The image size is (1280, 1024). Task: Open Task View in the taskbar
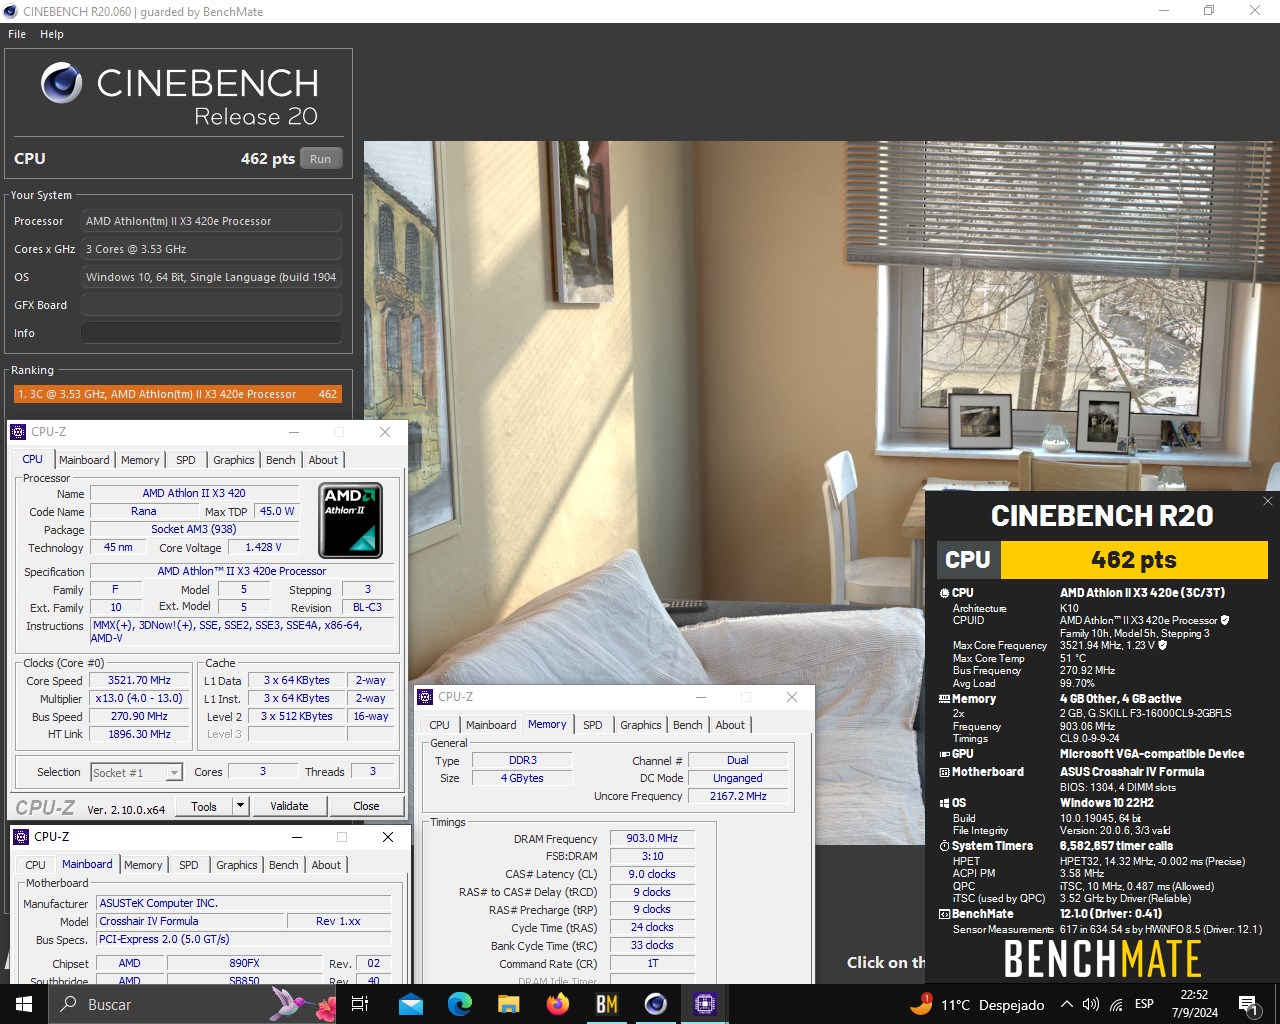360,1004
